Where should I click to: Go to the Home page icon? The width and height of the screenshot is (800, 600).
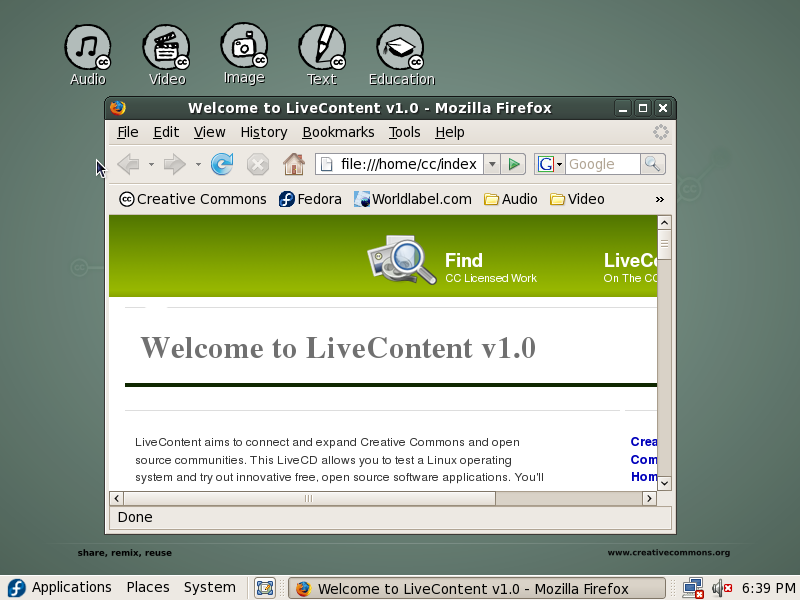pyautogui.click(x=294, y=164)
